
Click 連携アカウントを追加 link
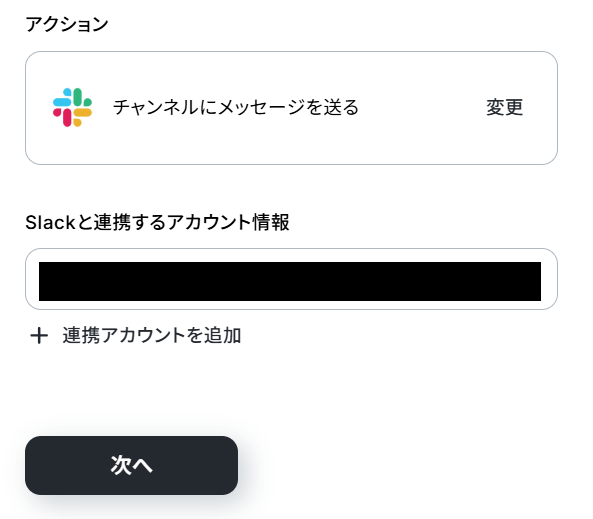point(152,336)
